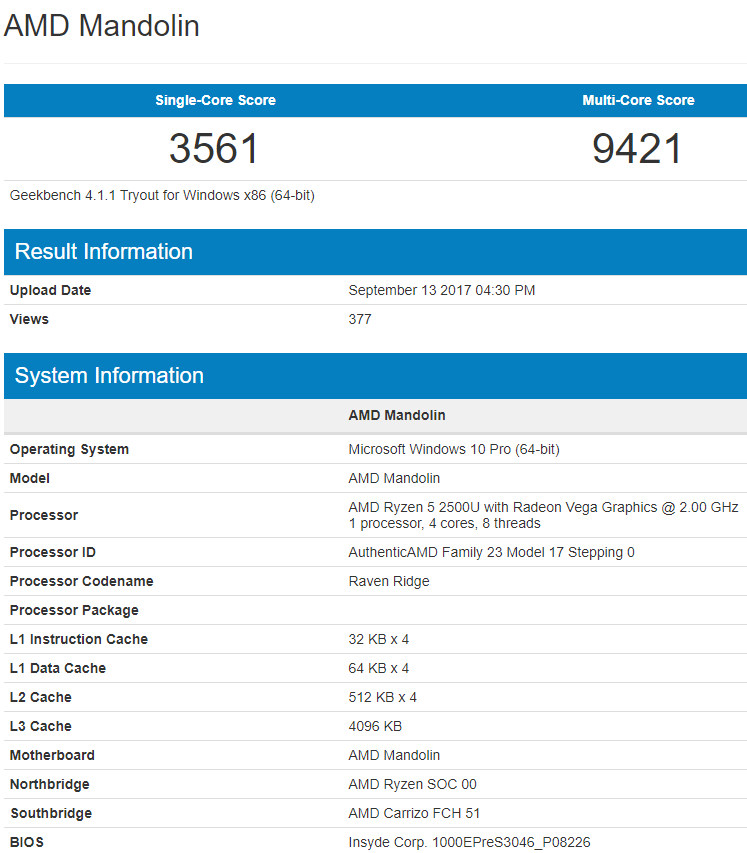Screen dimensions: 747x853
Task: Select the multi-core score value 9421
Action: (x=637, y=149)
